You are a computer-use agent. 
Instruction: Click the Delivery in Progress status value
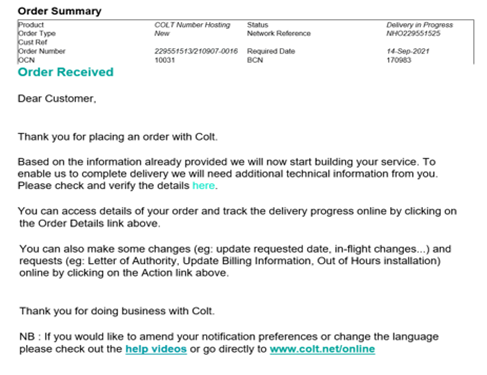click(420, 25)
